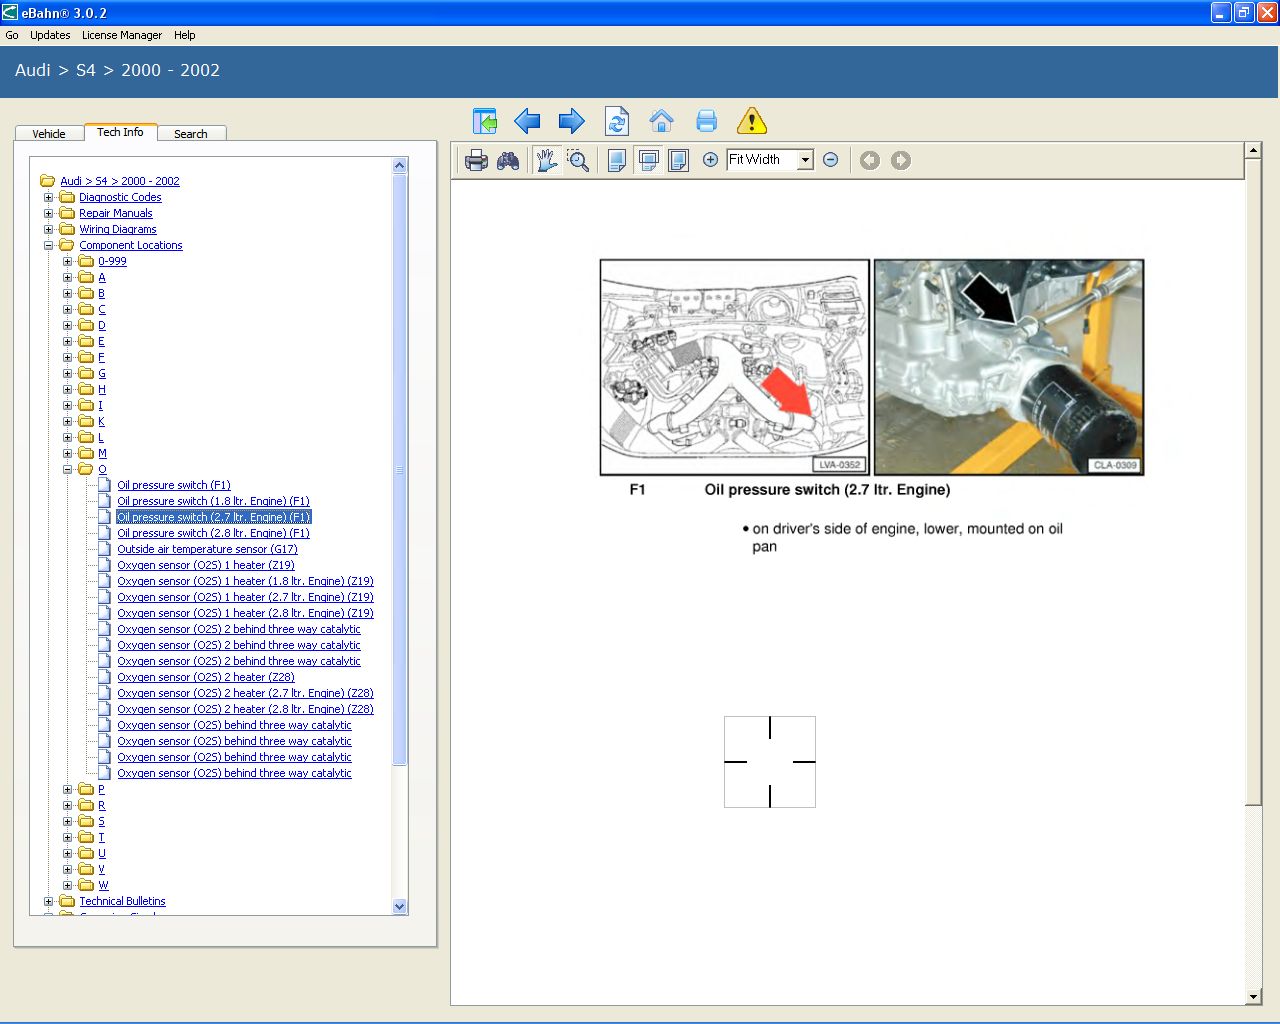
Task: Print using the blue printer icon
Action: tap(706, 122)
